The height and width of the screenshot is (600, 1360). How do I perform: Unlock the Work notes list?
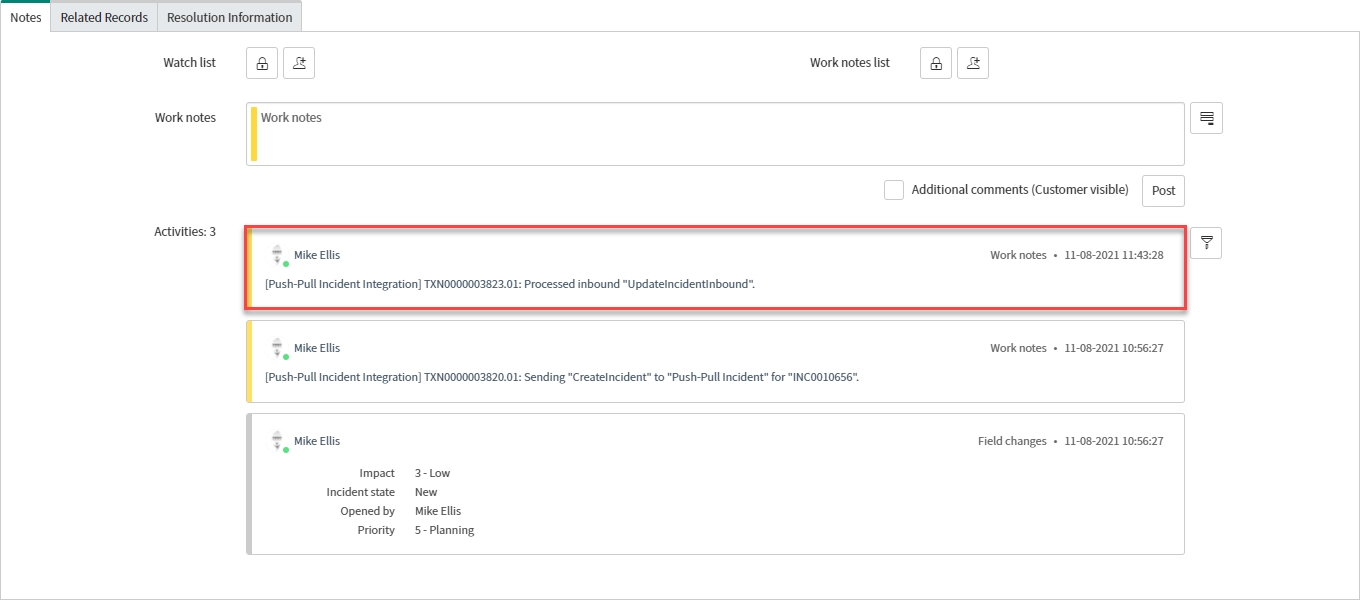[936, 63]
